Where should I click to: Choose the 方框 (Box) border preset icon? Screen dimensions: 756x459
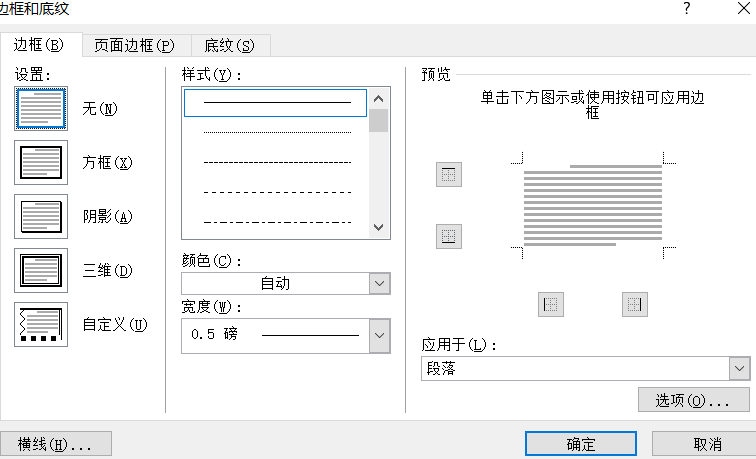point(41,162)
